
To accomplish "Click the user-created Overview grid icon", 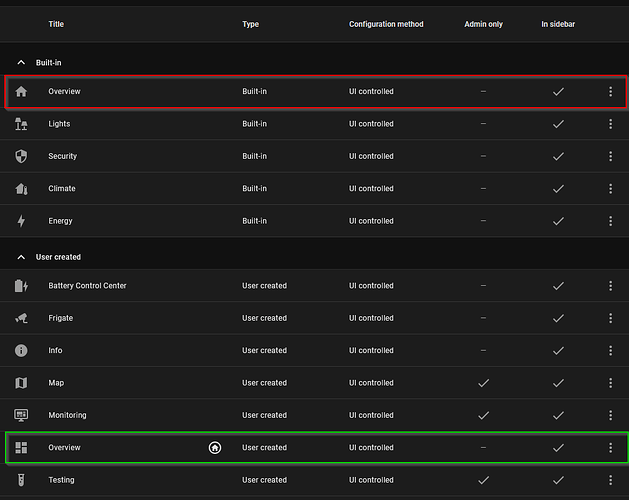I will (x=21, y=447).
